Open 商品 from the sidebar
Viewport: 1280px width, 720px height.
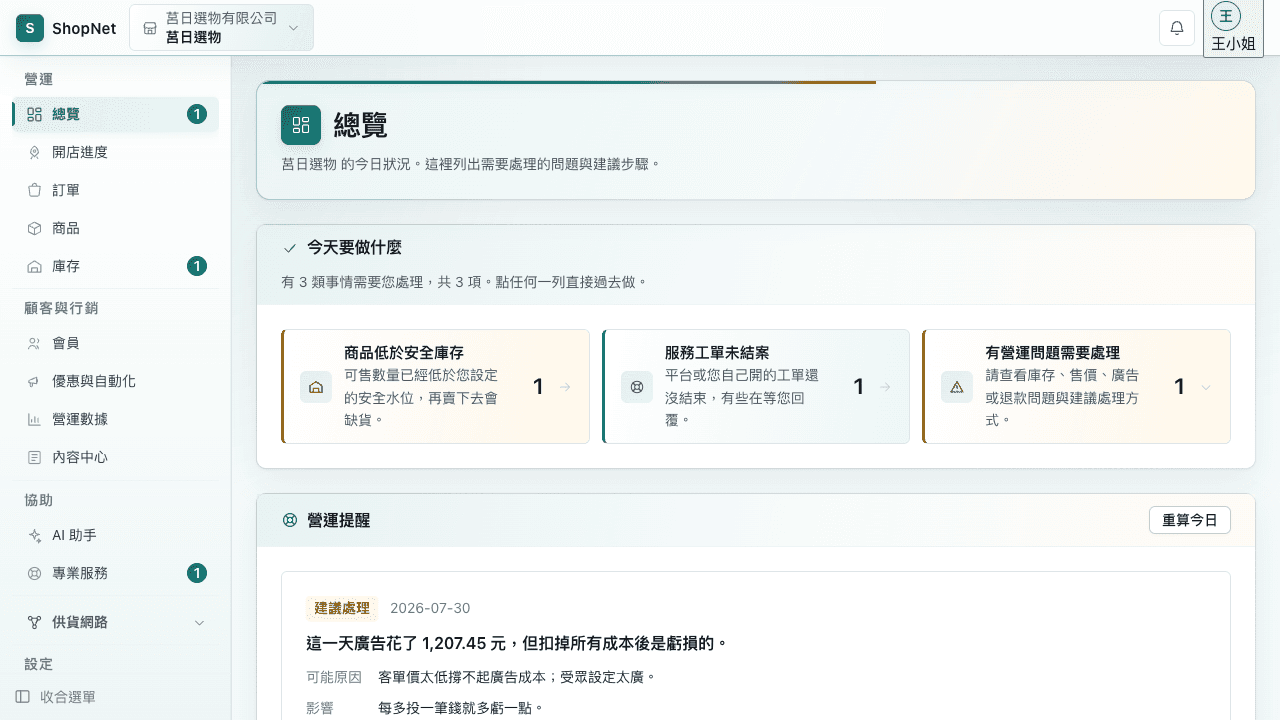point(115,228)
